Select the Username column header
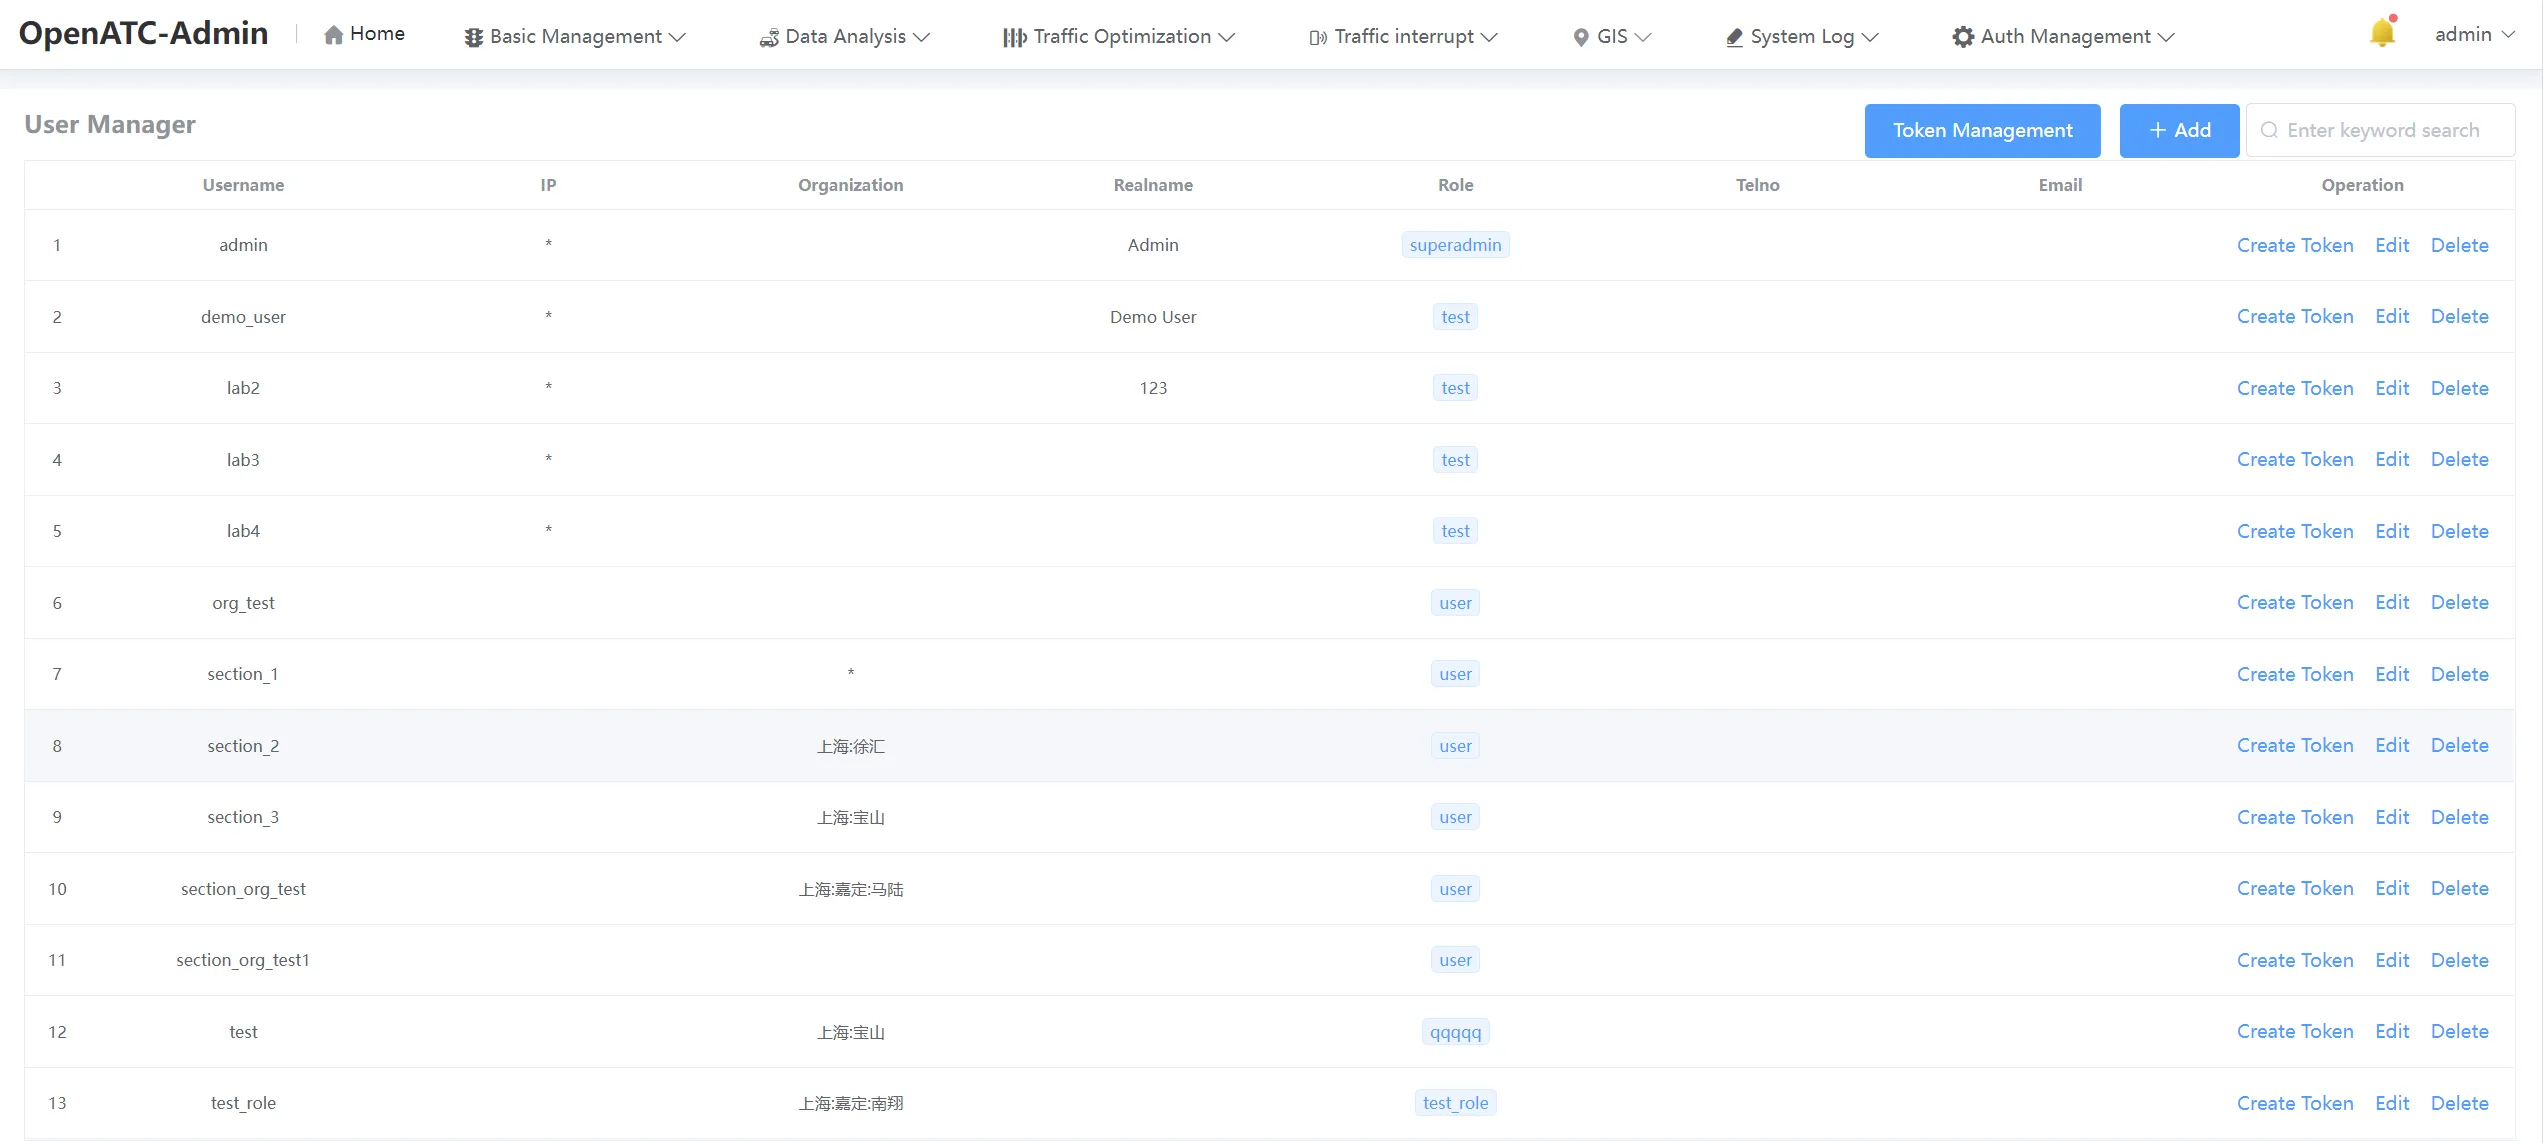The height and width of the screenshot is (1143, 2543). (243, 185)
